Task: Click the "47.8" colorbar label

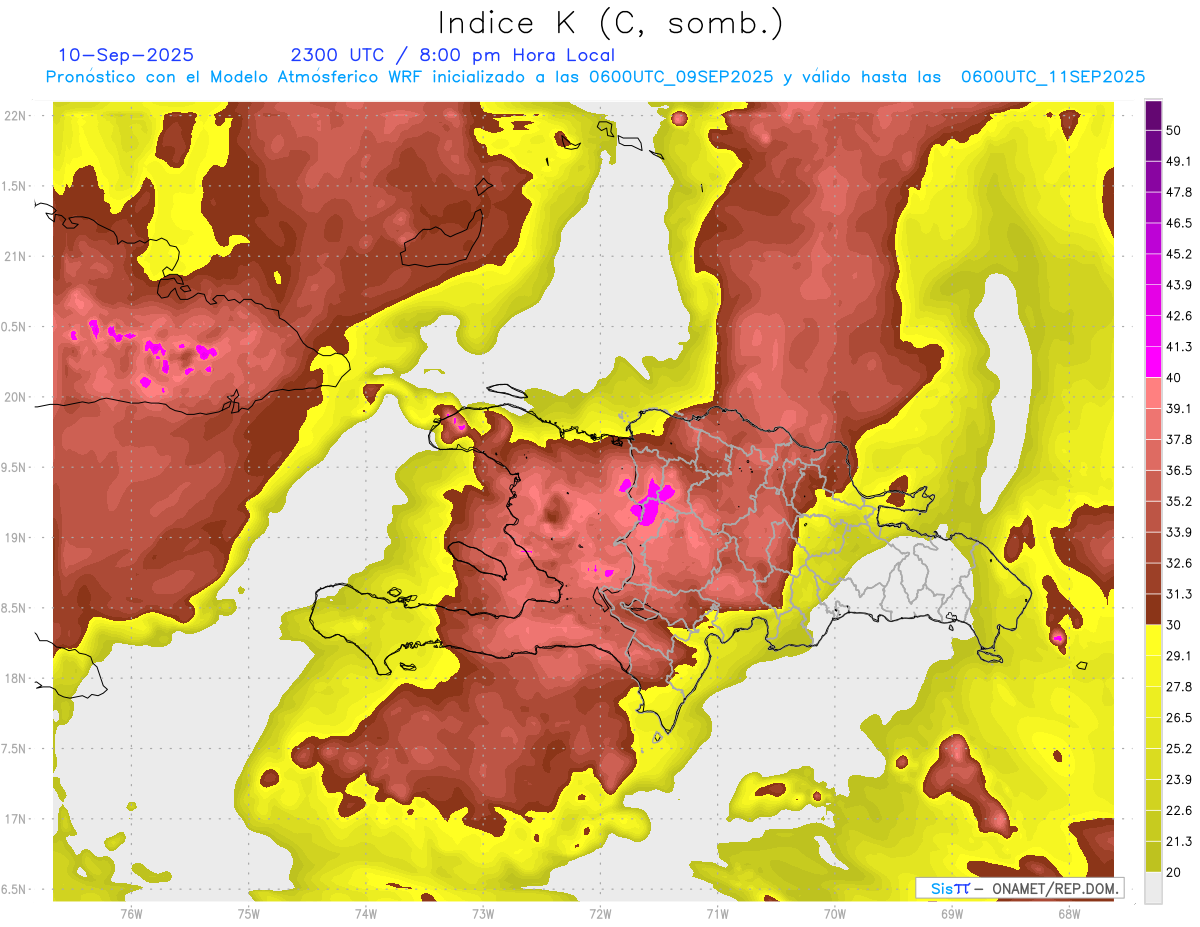Action: point(1179,192)
